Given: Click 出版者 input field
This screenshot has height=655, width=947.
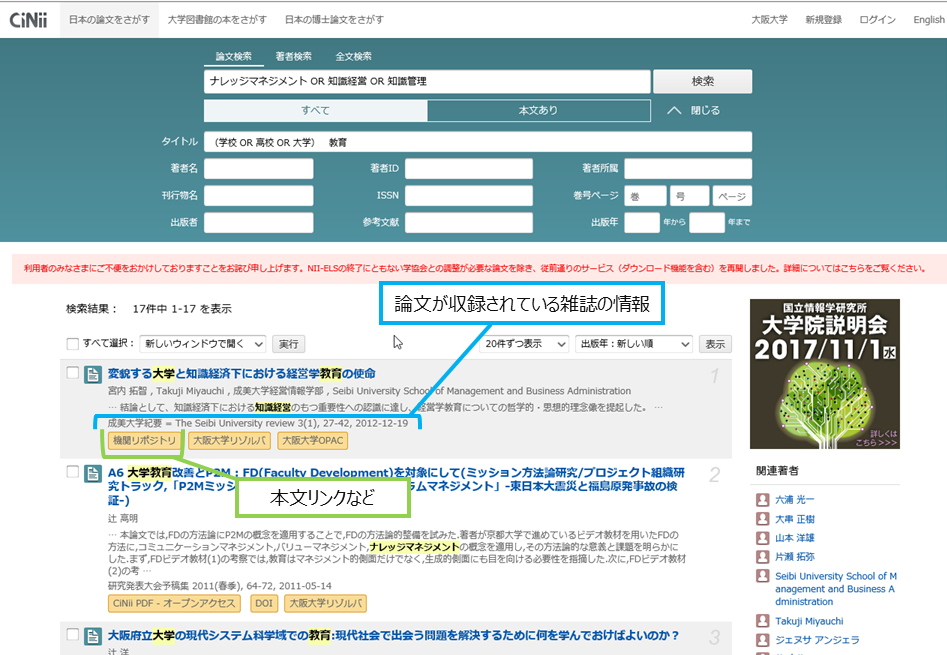Looking at the screenshot, I should (x=258, y=222).
